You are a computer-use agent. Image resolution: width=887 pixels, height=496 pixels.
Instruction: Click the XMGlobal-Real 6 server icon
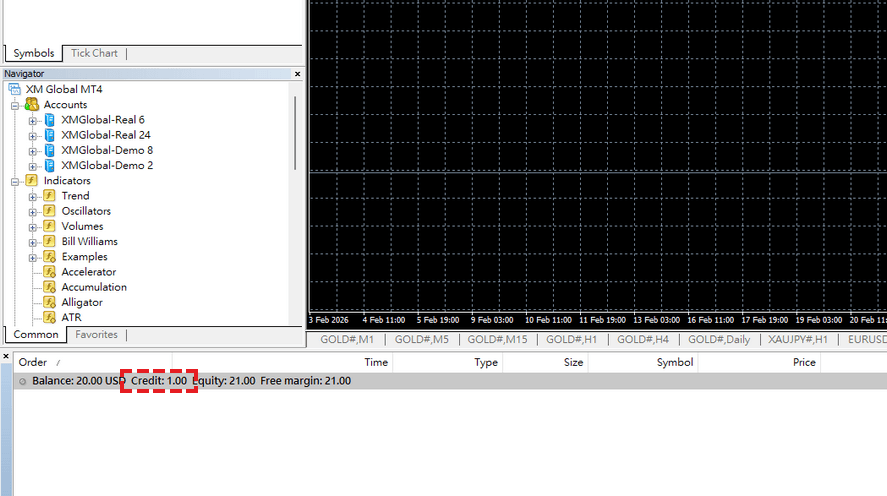tap(50, 120)
